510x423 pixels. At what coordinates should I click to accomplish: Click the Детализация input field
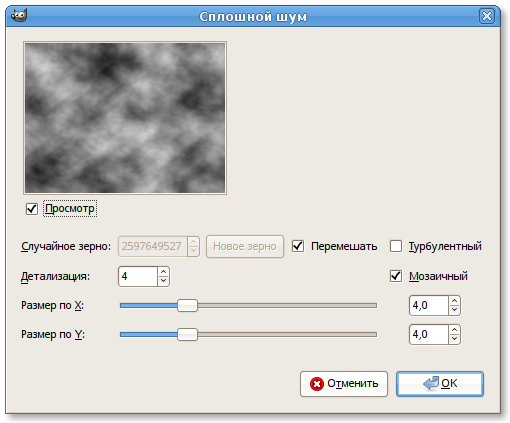pos(138,276)
